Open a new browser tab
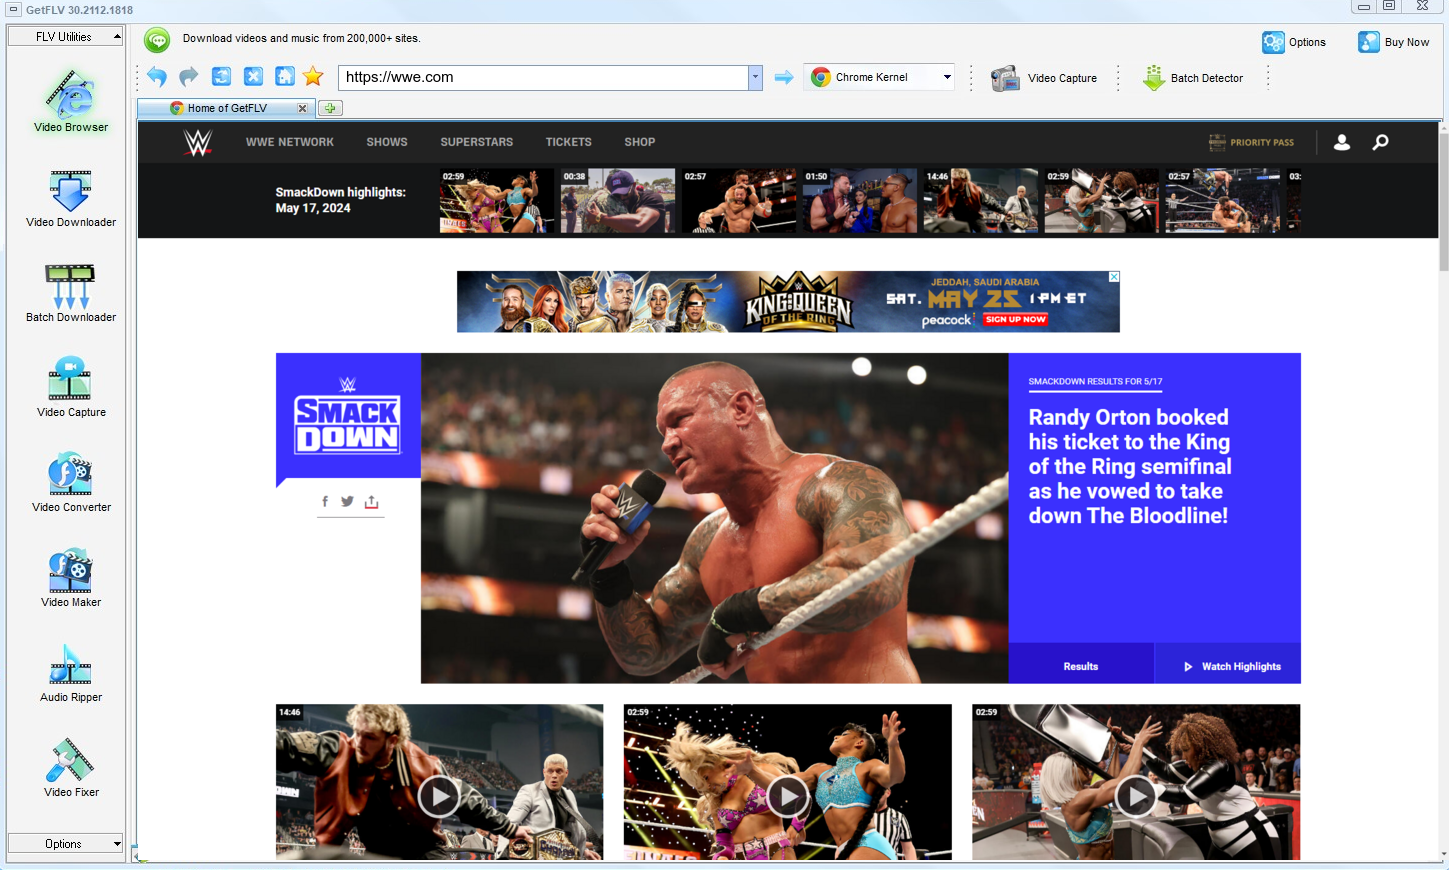1449x870 pixels. click(330, 108)
